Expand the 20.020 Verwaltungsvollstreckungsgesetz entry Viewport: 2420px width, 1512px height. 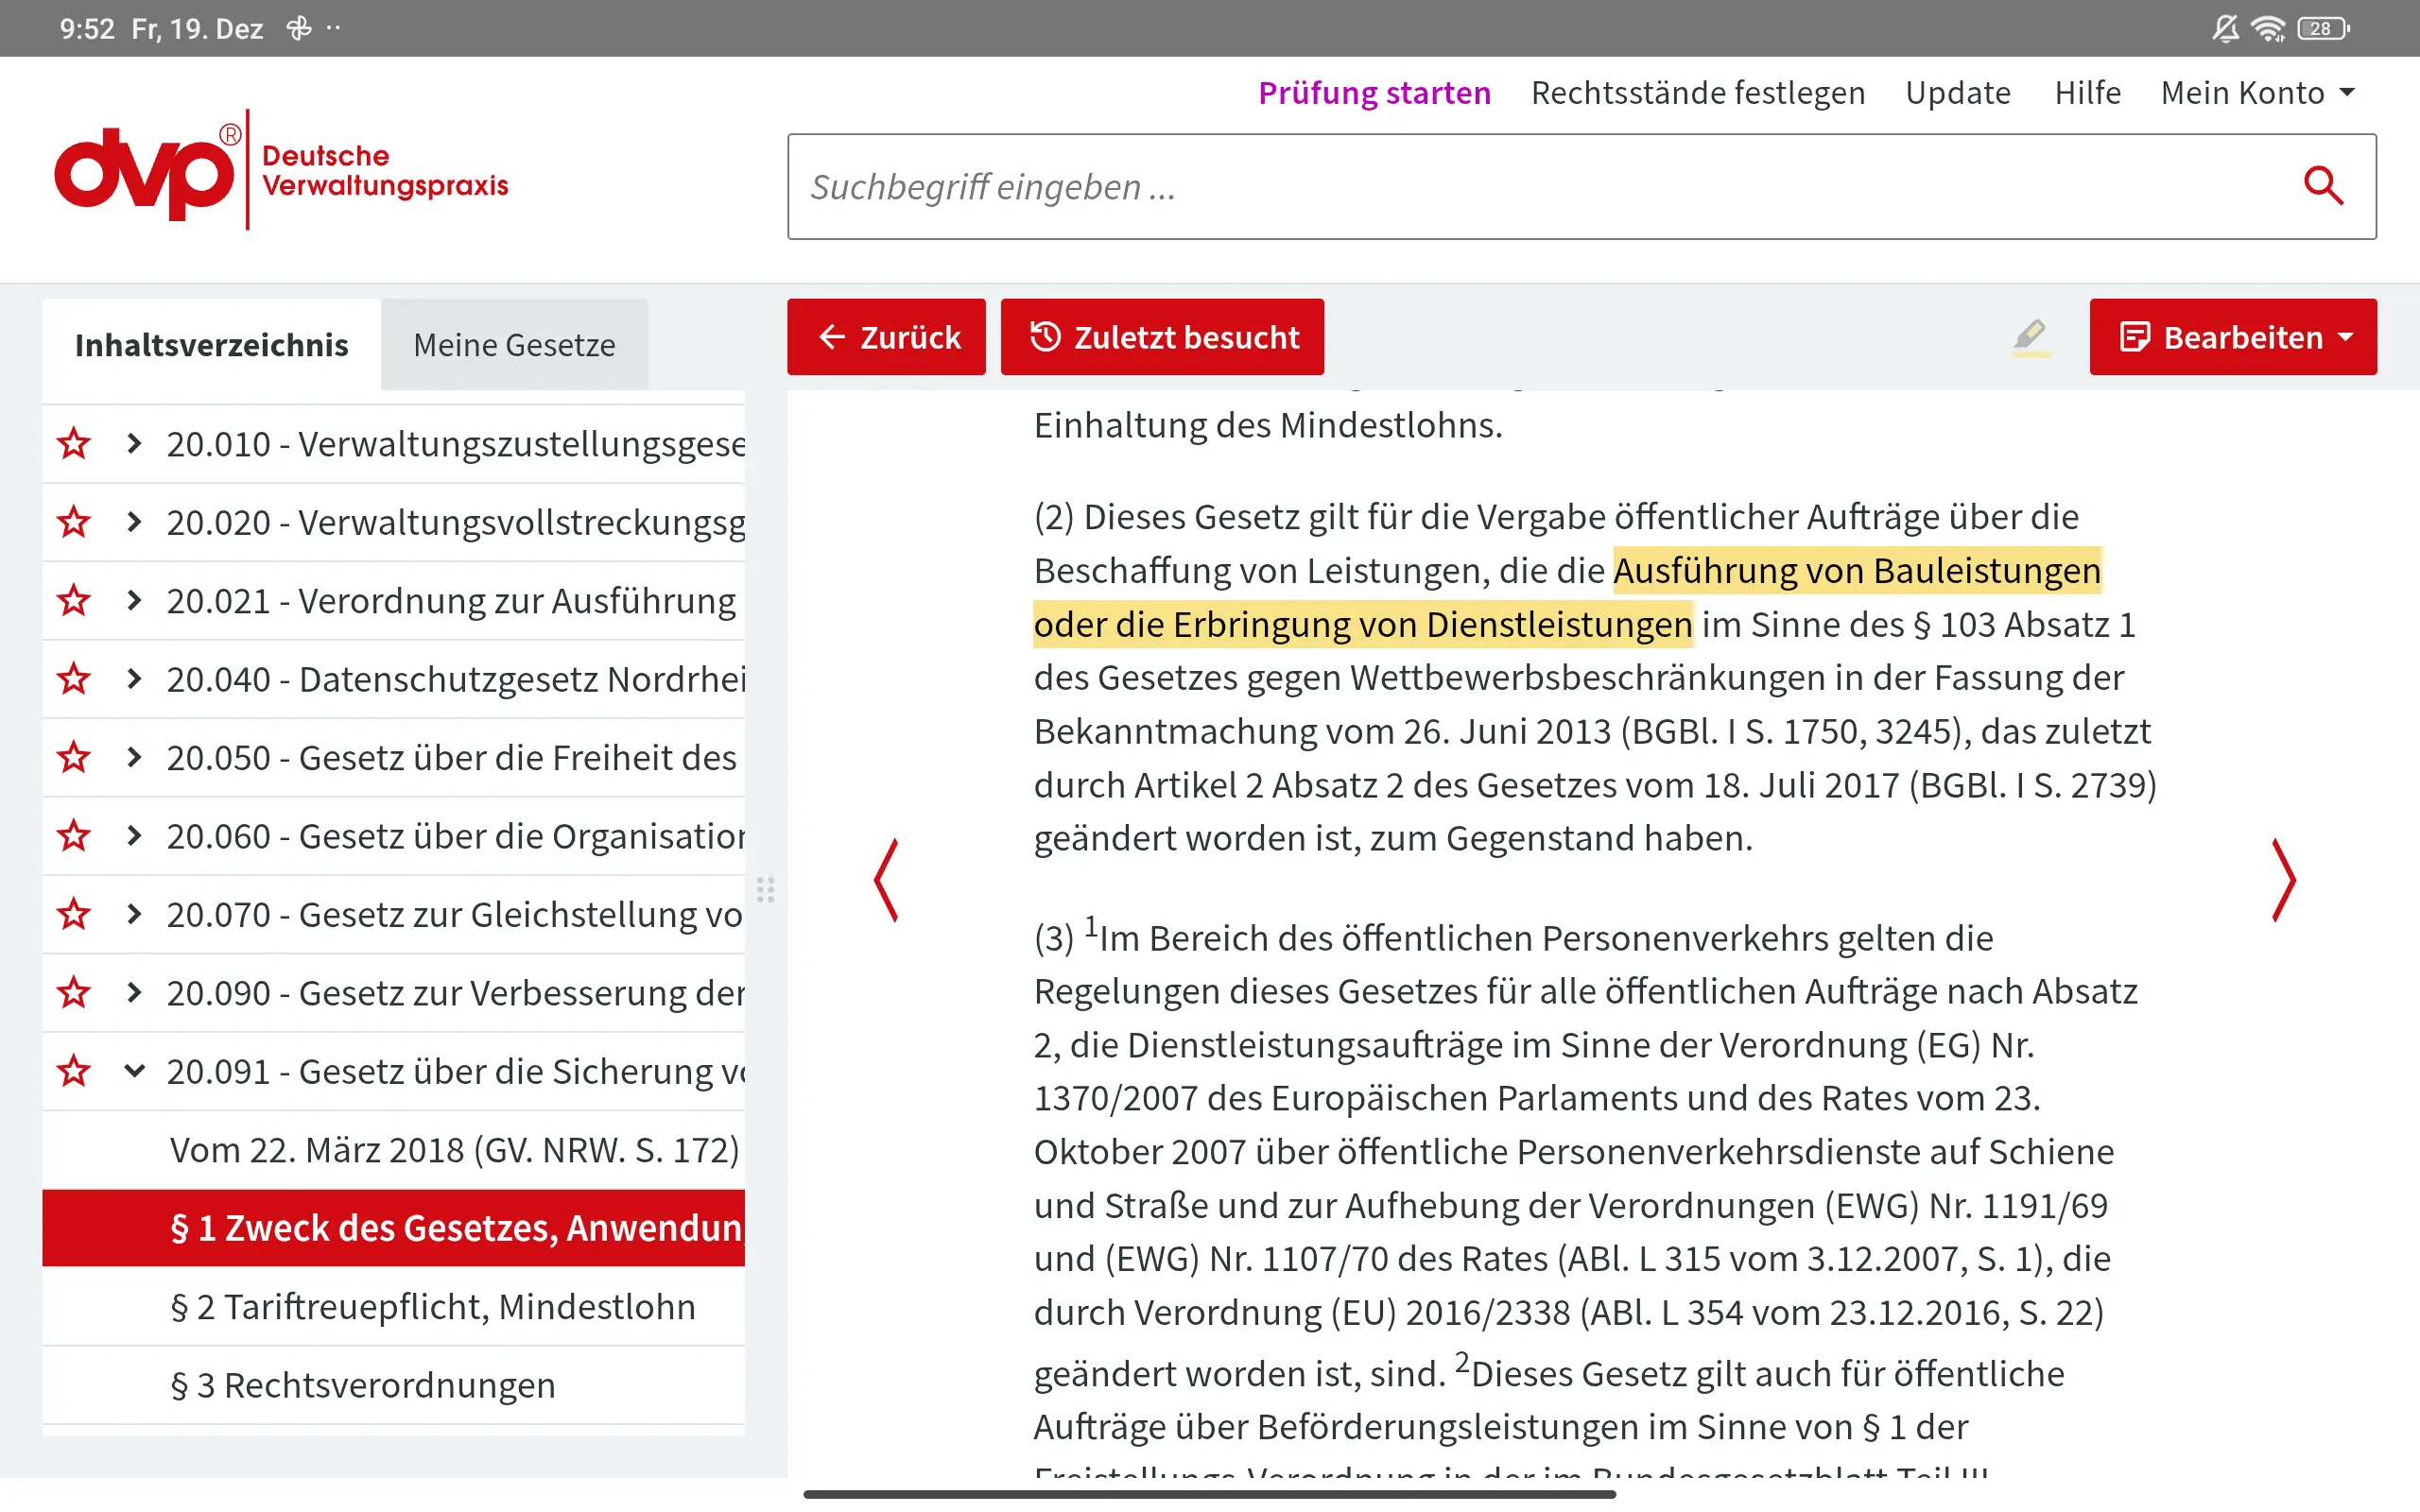[134, 522]
